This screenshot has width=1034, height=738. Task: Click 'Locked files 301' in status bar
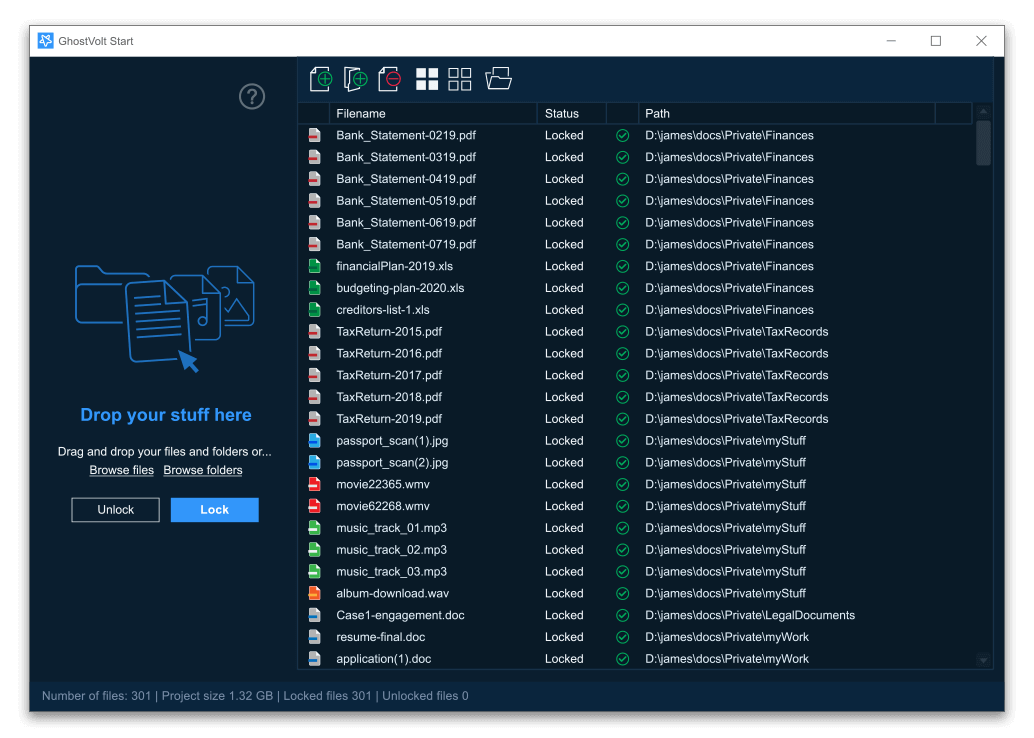tap(327, 696)
